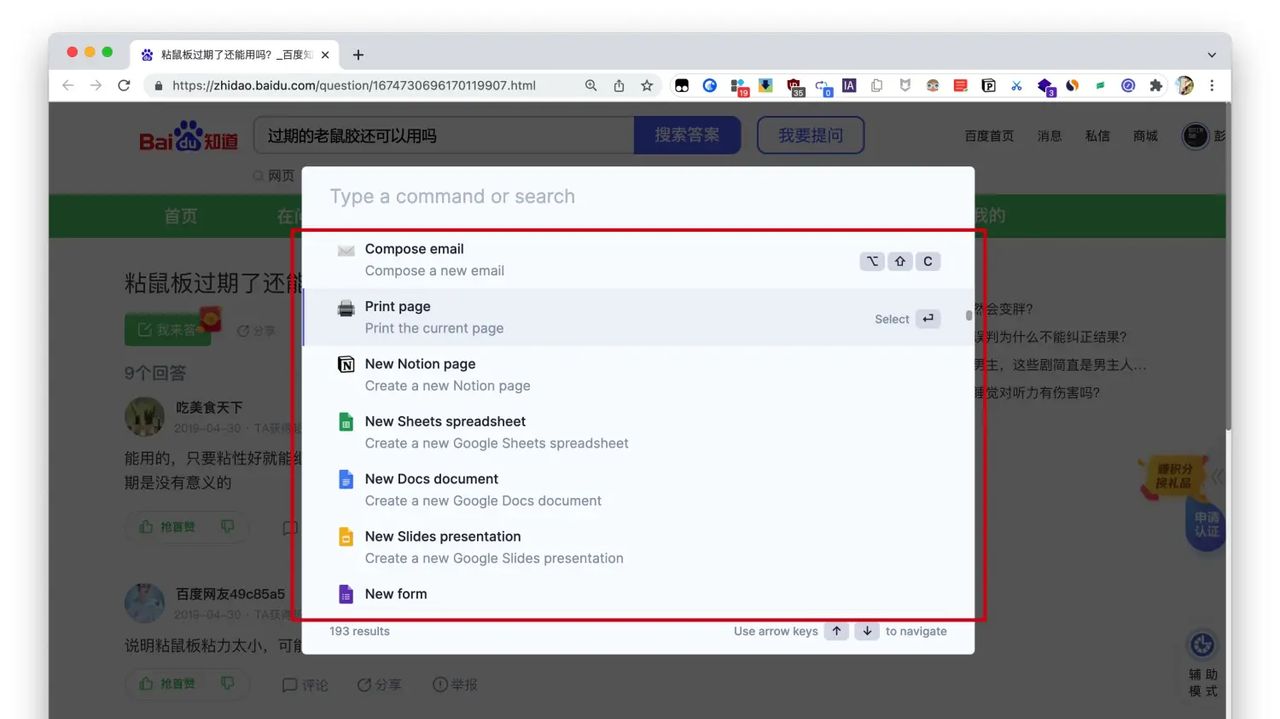Focus the 'Type a command or search' field
1280x719 pixels.
click(x=638, y=197)
